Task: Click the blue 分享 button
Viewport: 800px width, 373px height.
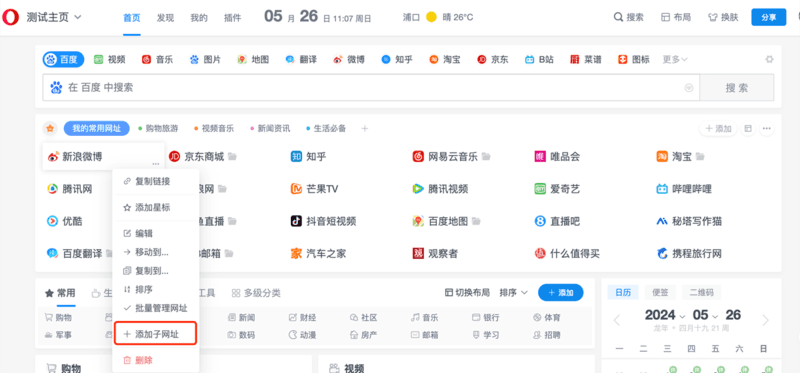Action: pyautogui.click(x=768, y=17)
